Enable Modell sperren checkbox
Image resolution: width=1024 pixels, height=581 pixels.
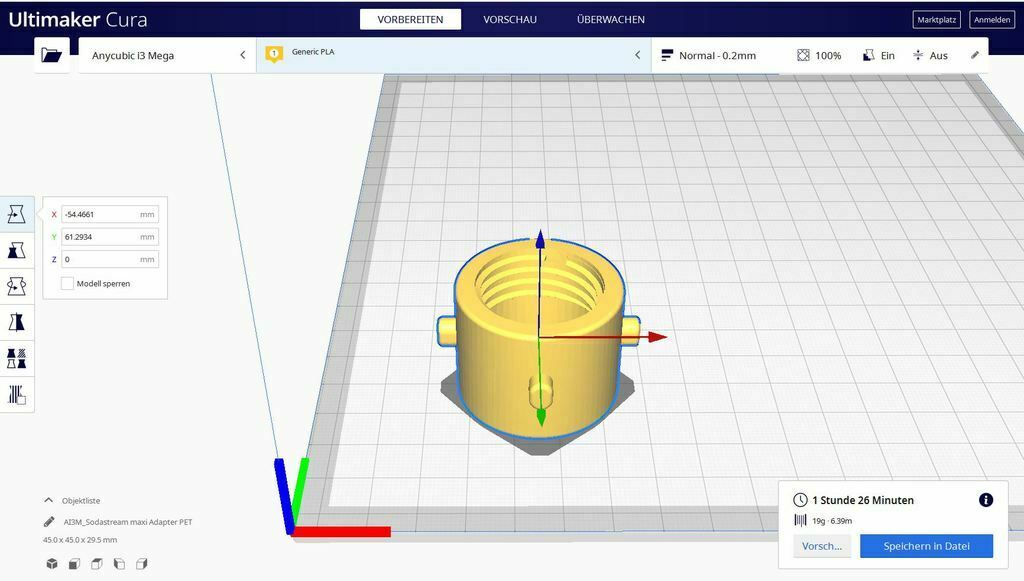tap(67, 283)
